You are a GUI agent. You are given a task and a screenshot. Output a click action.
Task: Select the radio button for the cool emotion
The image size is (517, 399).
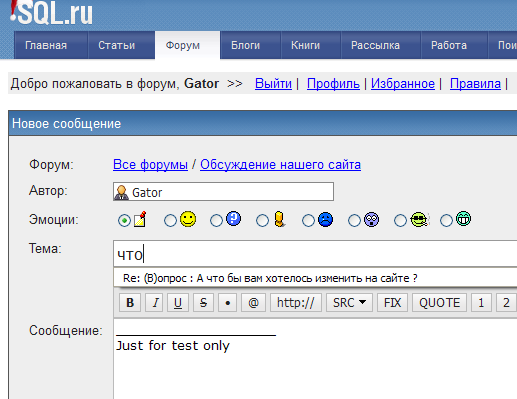coord(400,220)
